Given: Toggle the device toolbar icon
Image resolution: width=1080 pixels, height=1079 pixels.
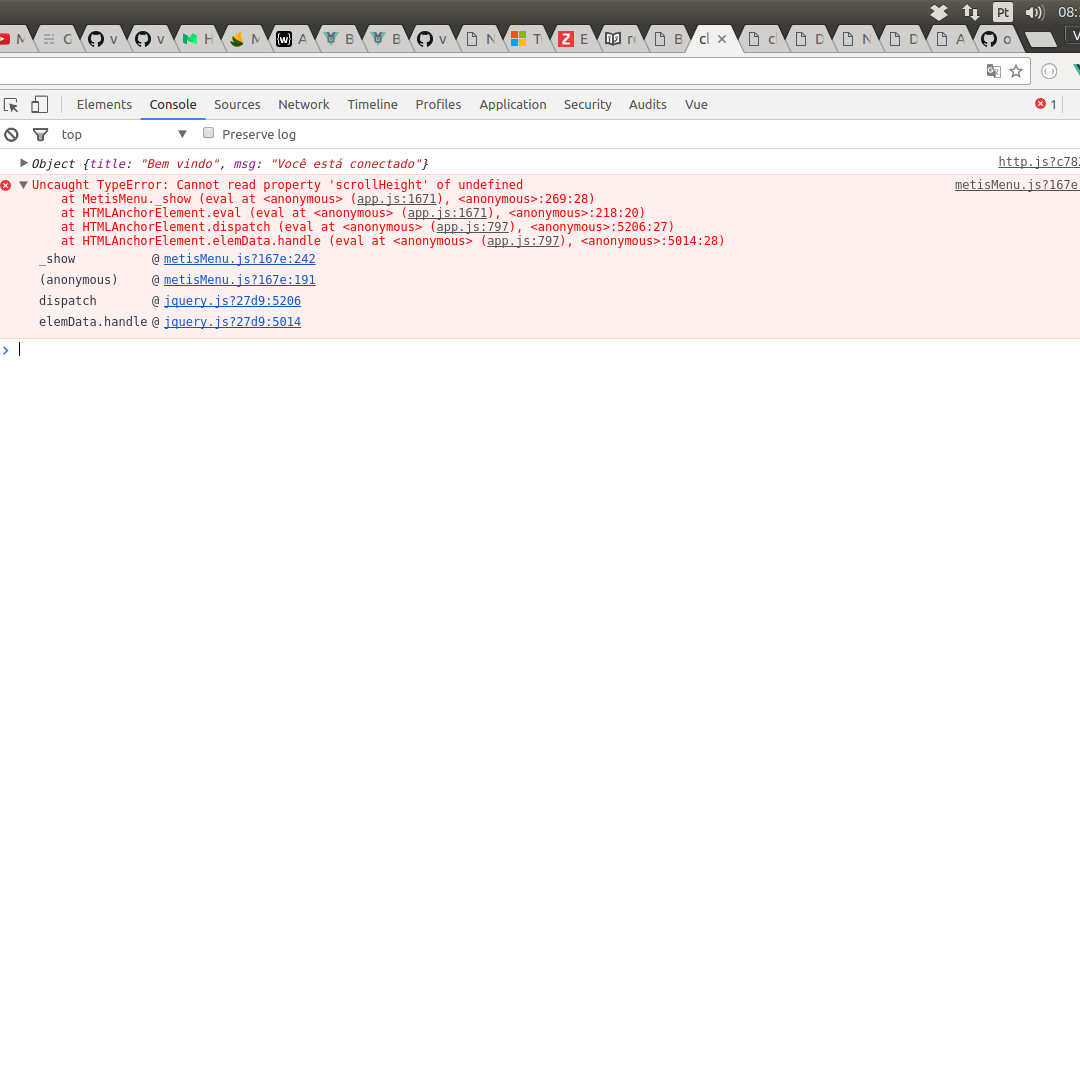Looking at the screenshot, I should pos(38,104).
